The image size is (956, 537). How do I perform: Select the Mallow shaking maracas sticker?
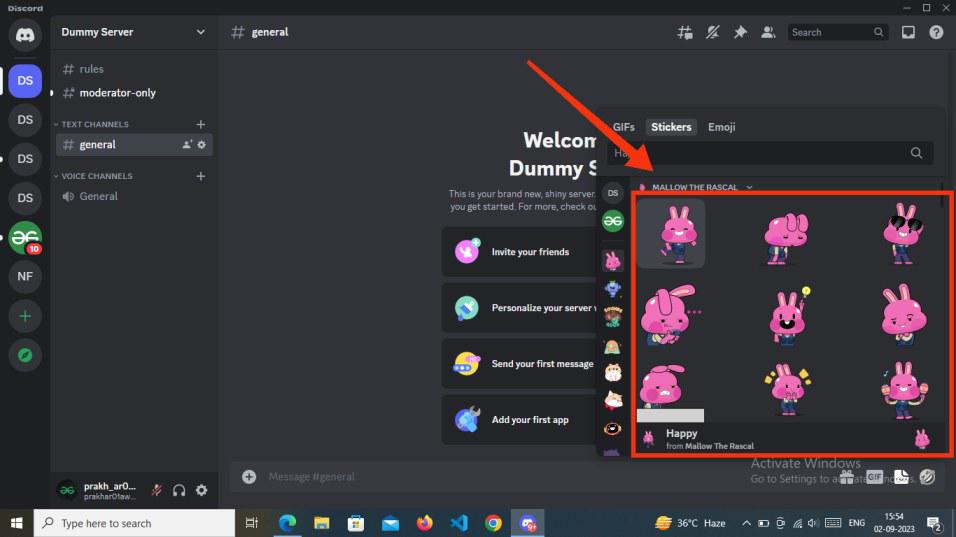903,390
